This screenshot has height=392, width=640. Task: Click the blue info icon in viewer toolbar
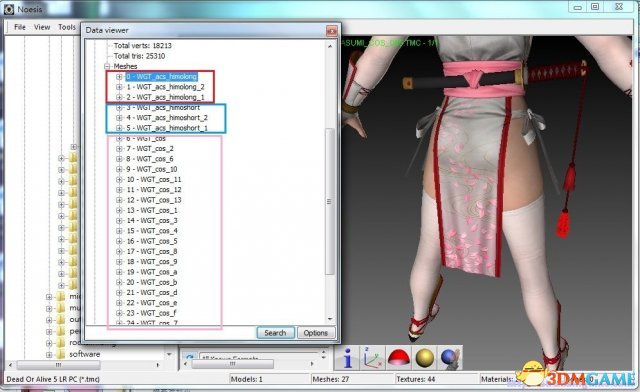pyautogui.click(x=347, y=358)
